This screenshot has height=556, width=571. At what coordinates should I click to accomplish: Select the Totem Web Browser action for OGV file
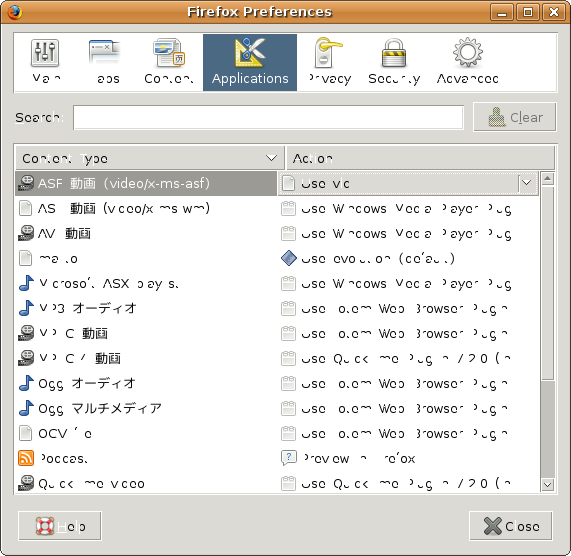[x=404, y=434]
